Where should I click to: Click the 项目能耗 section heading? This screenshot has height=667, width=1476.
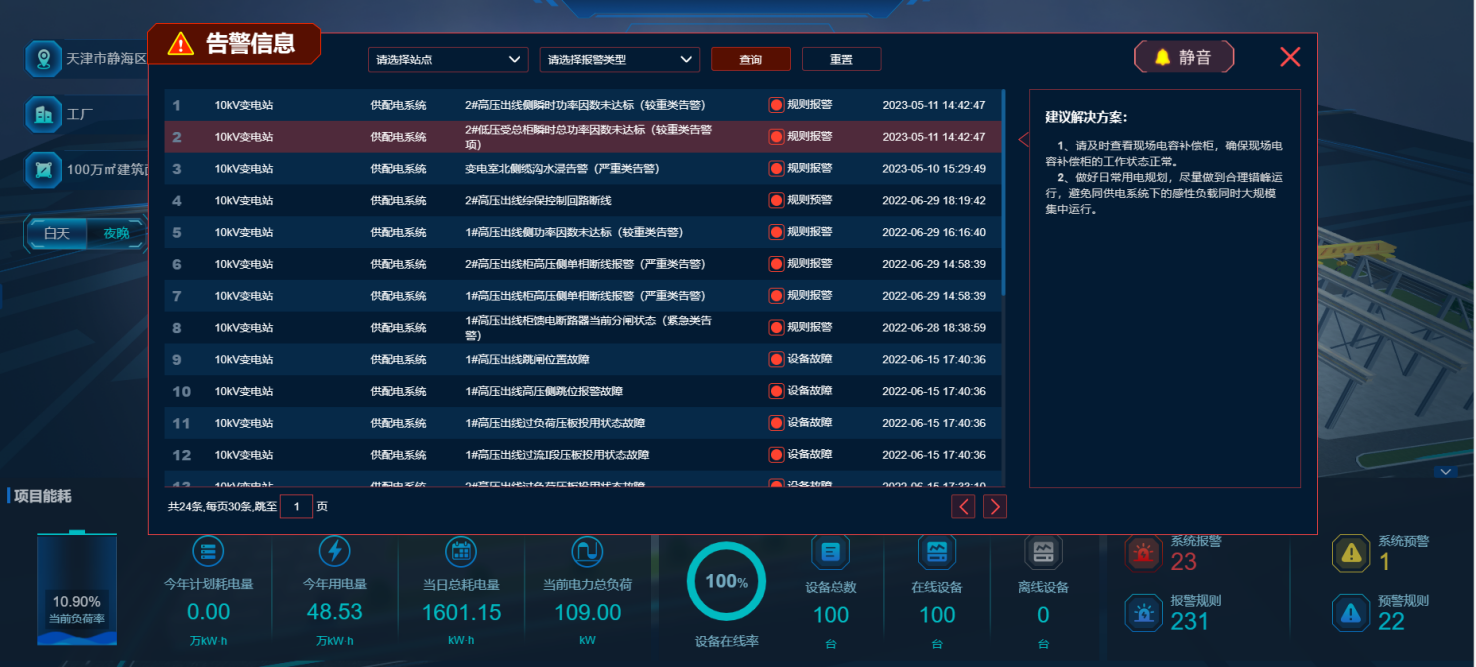(42, 496)
